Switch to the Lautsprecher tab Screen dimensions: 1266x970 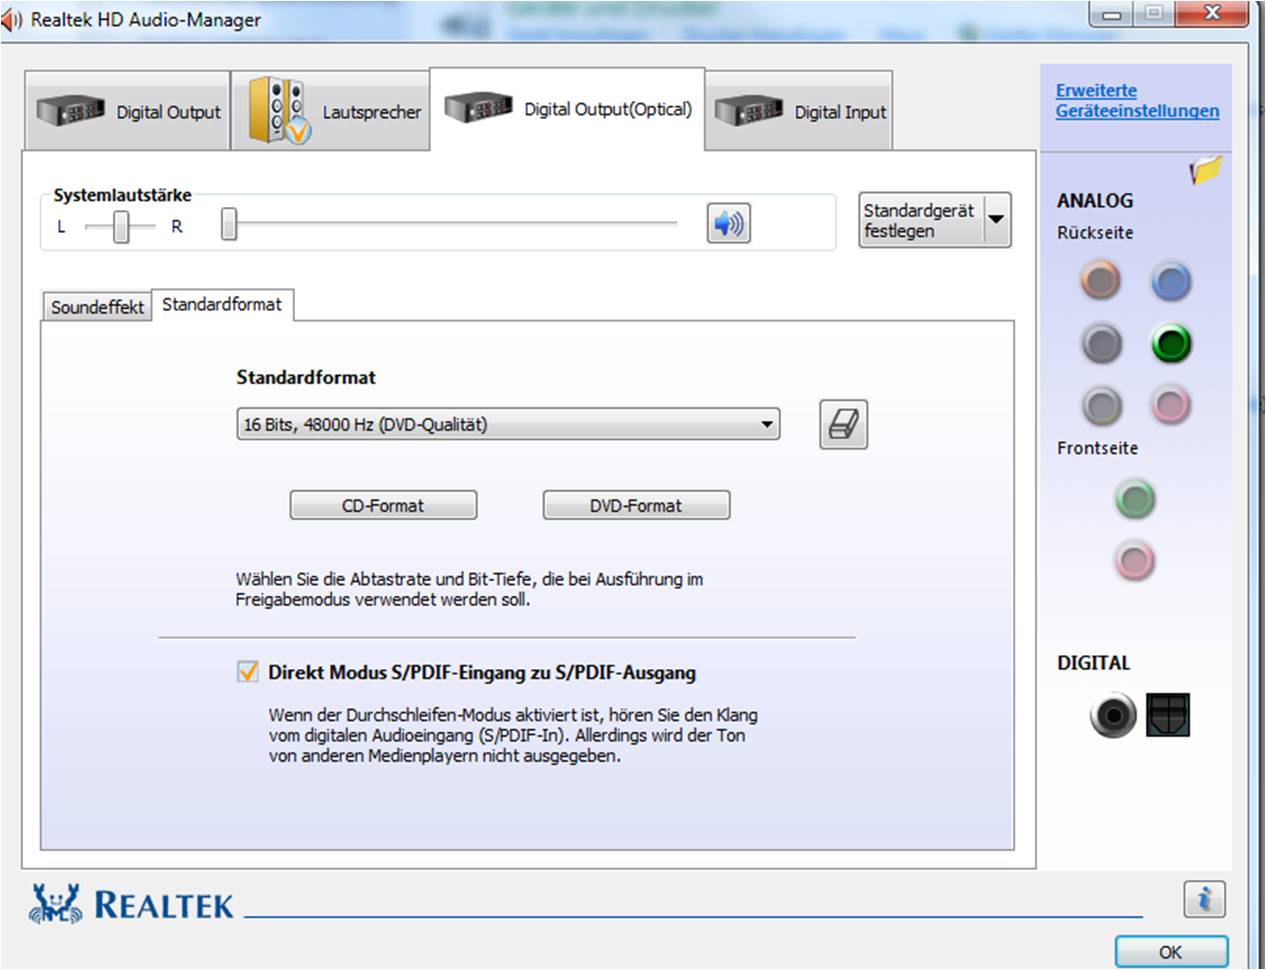332,111
